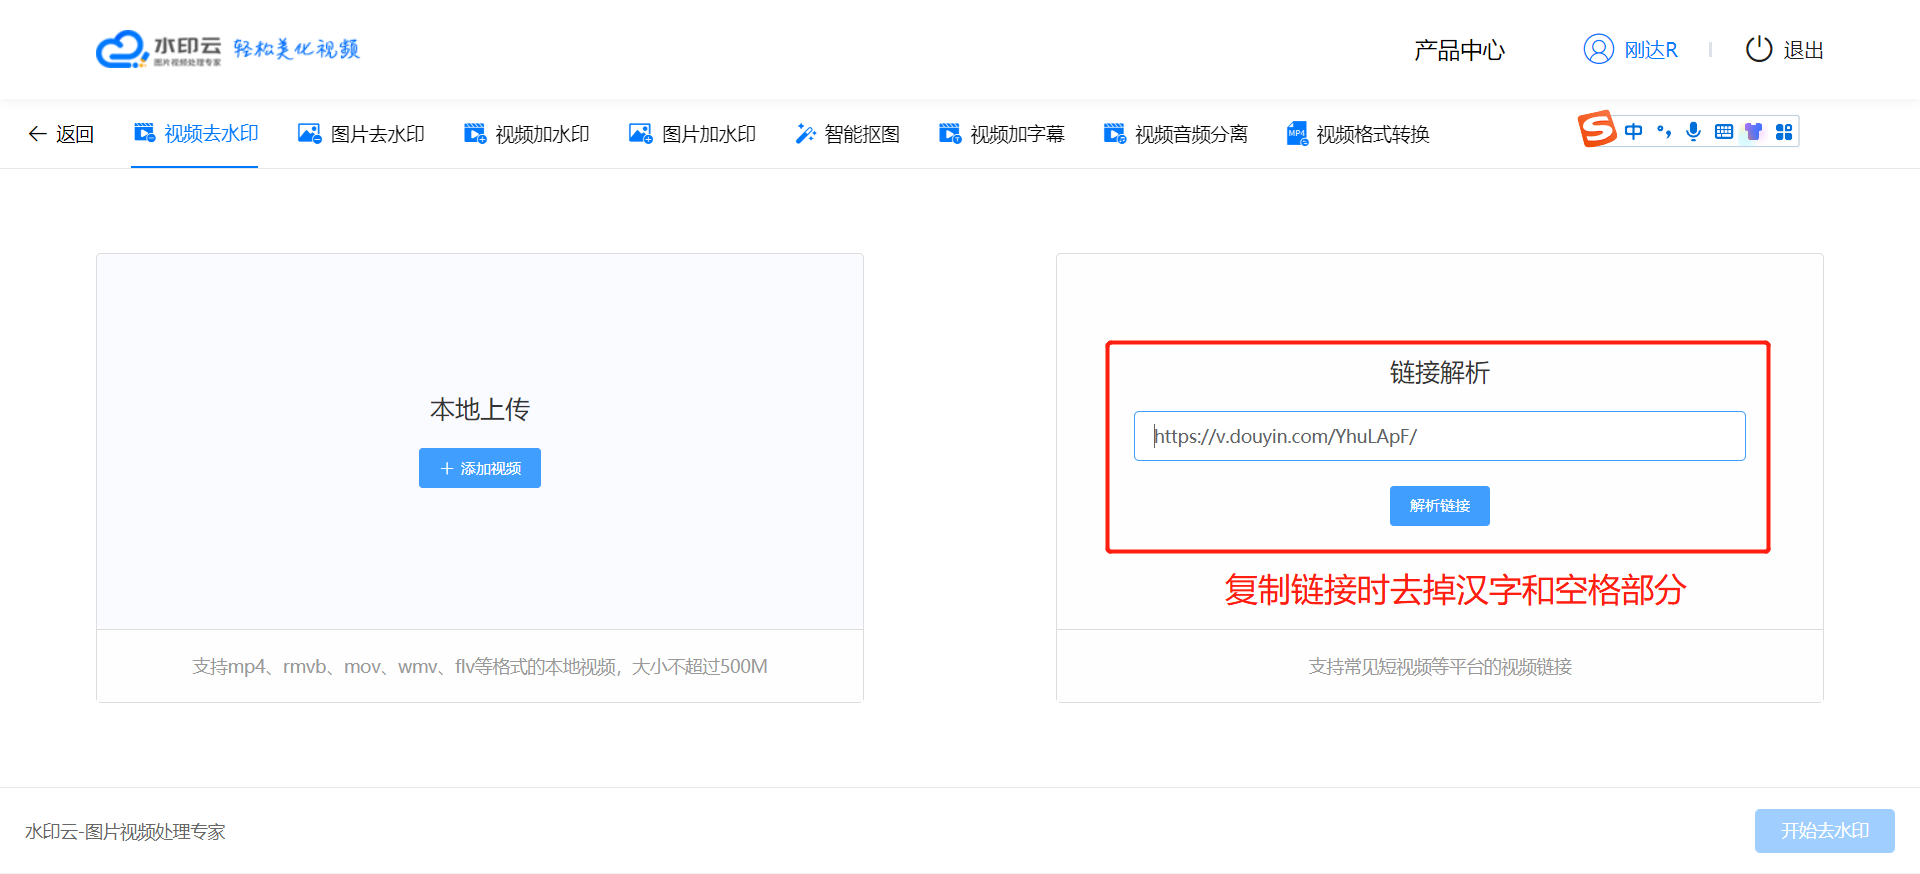The width and height of the screenshot is (1920, 874).
Task: Click the 开始去水印 button
Action: click(x=1824, y=831)
